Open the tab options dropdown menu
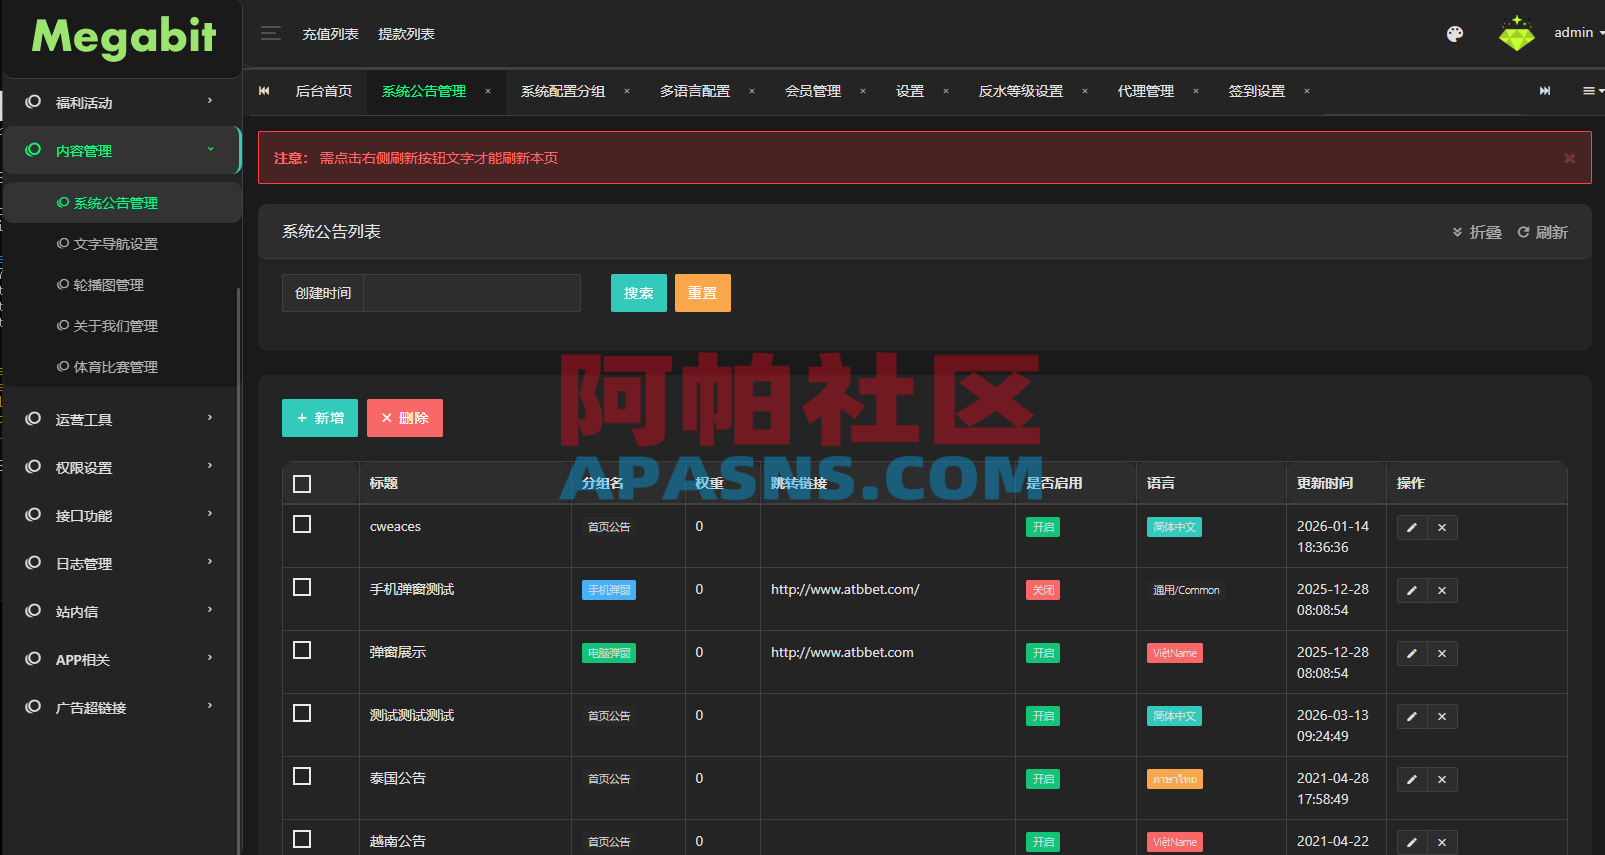The width and height of the screenshot is (1605, 855). pyautogui.click(x=1592, y=91)
